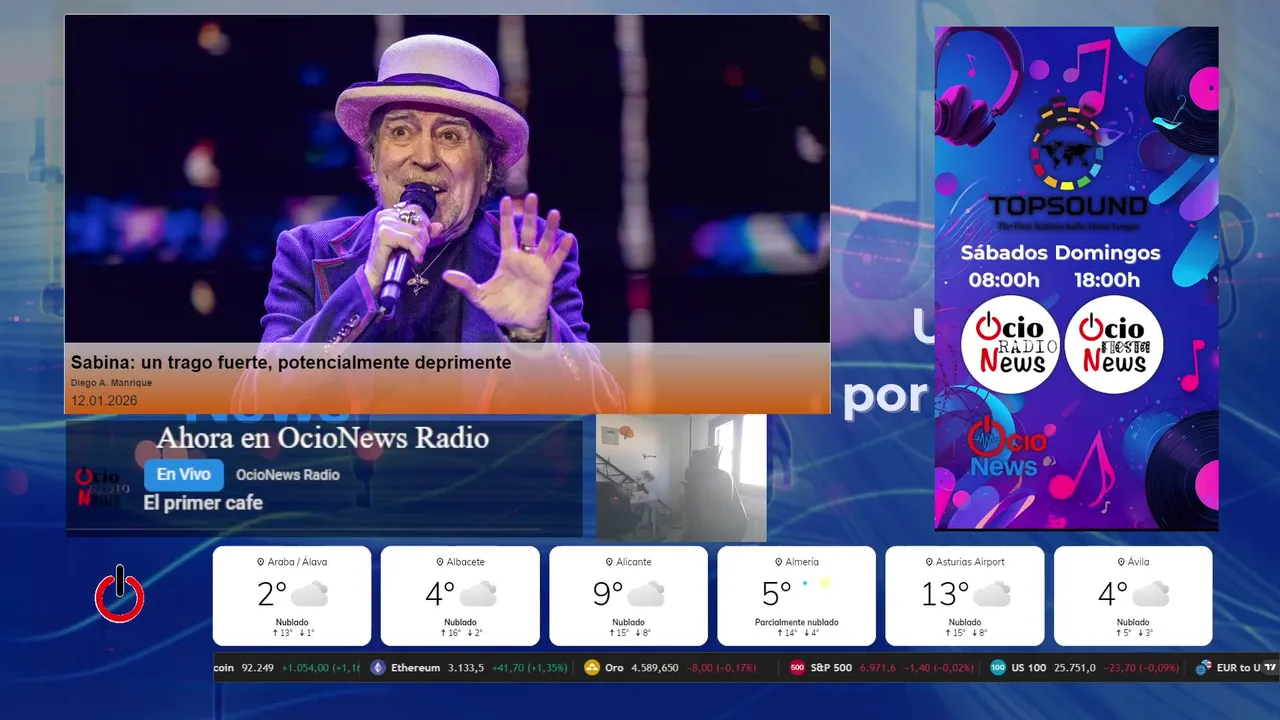1280x720 pixels.
Task: Click 'Parcialmente nublado' in Almería card
Action: click(x=797, y=622)
